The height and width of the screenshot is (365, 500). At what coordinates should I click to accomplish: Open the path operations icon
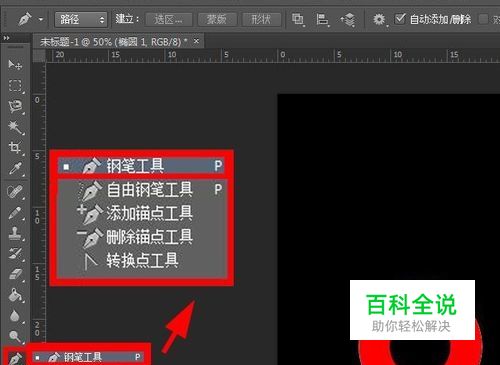click(297, 19)
